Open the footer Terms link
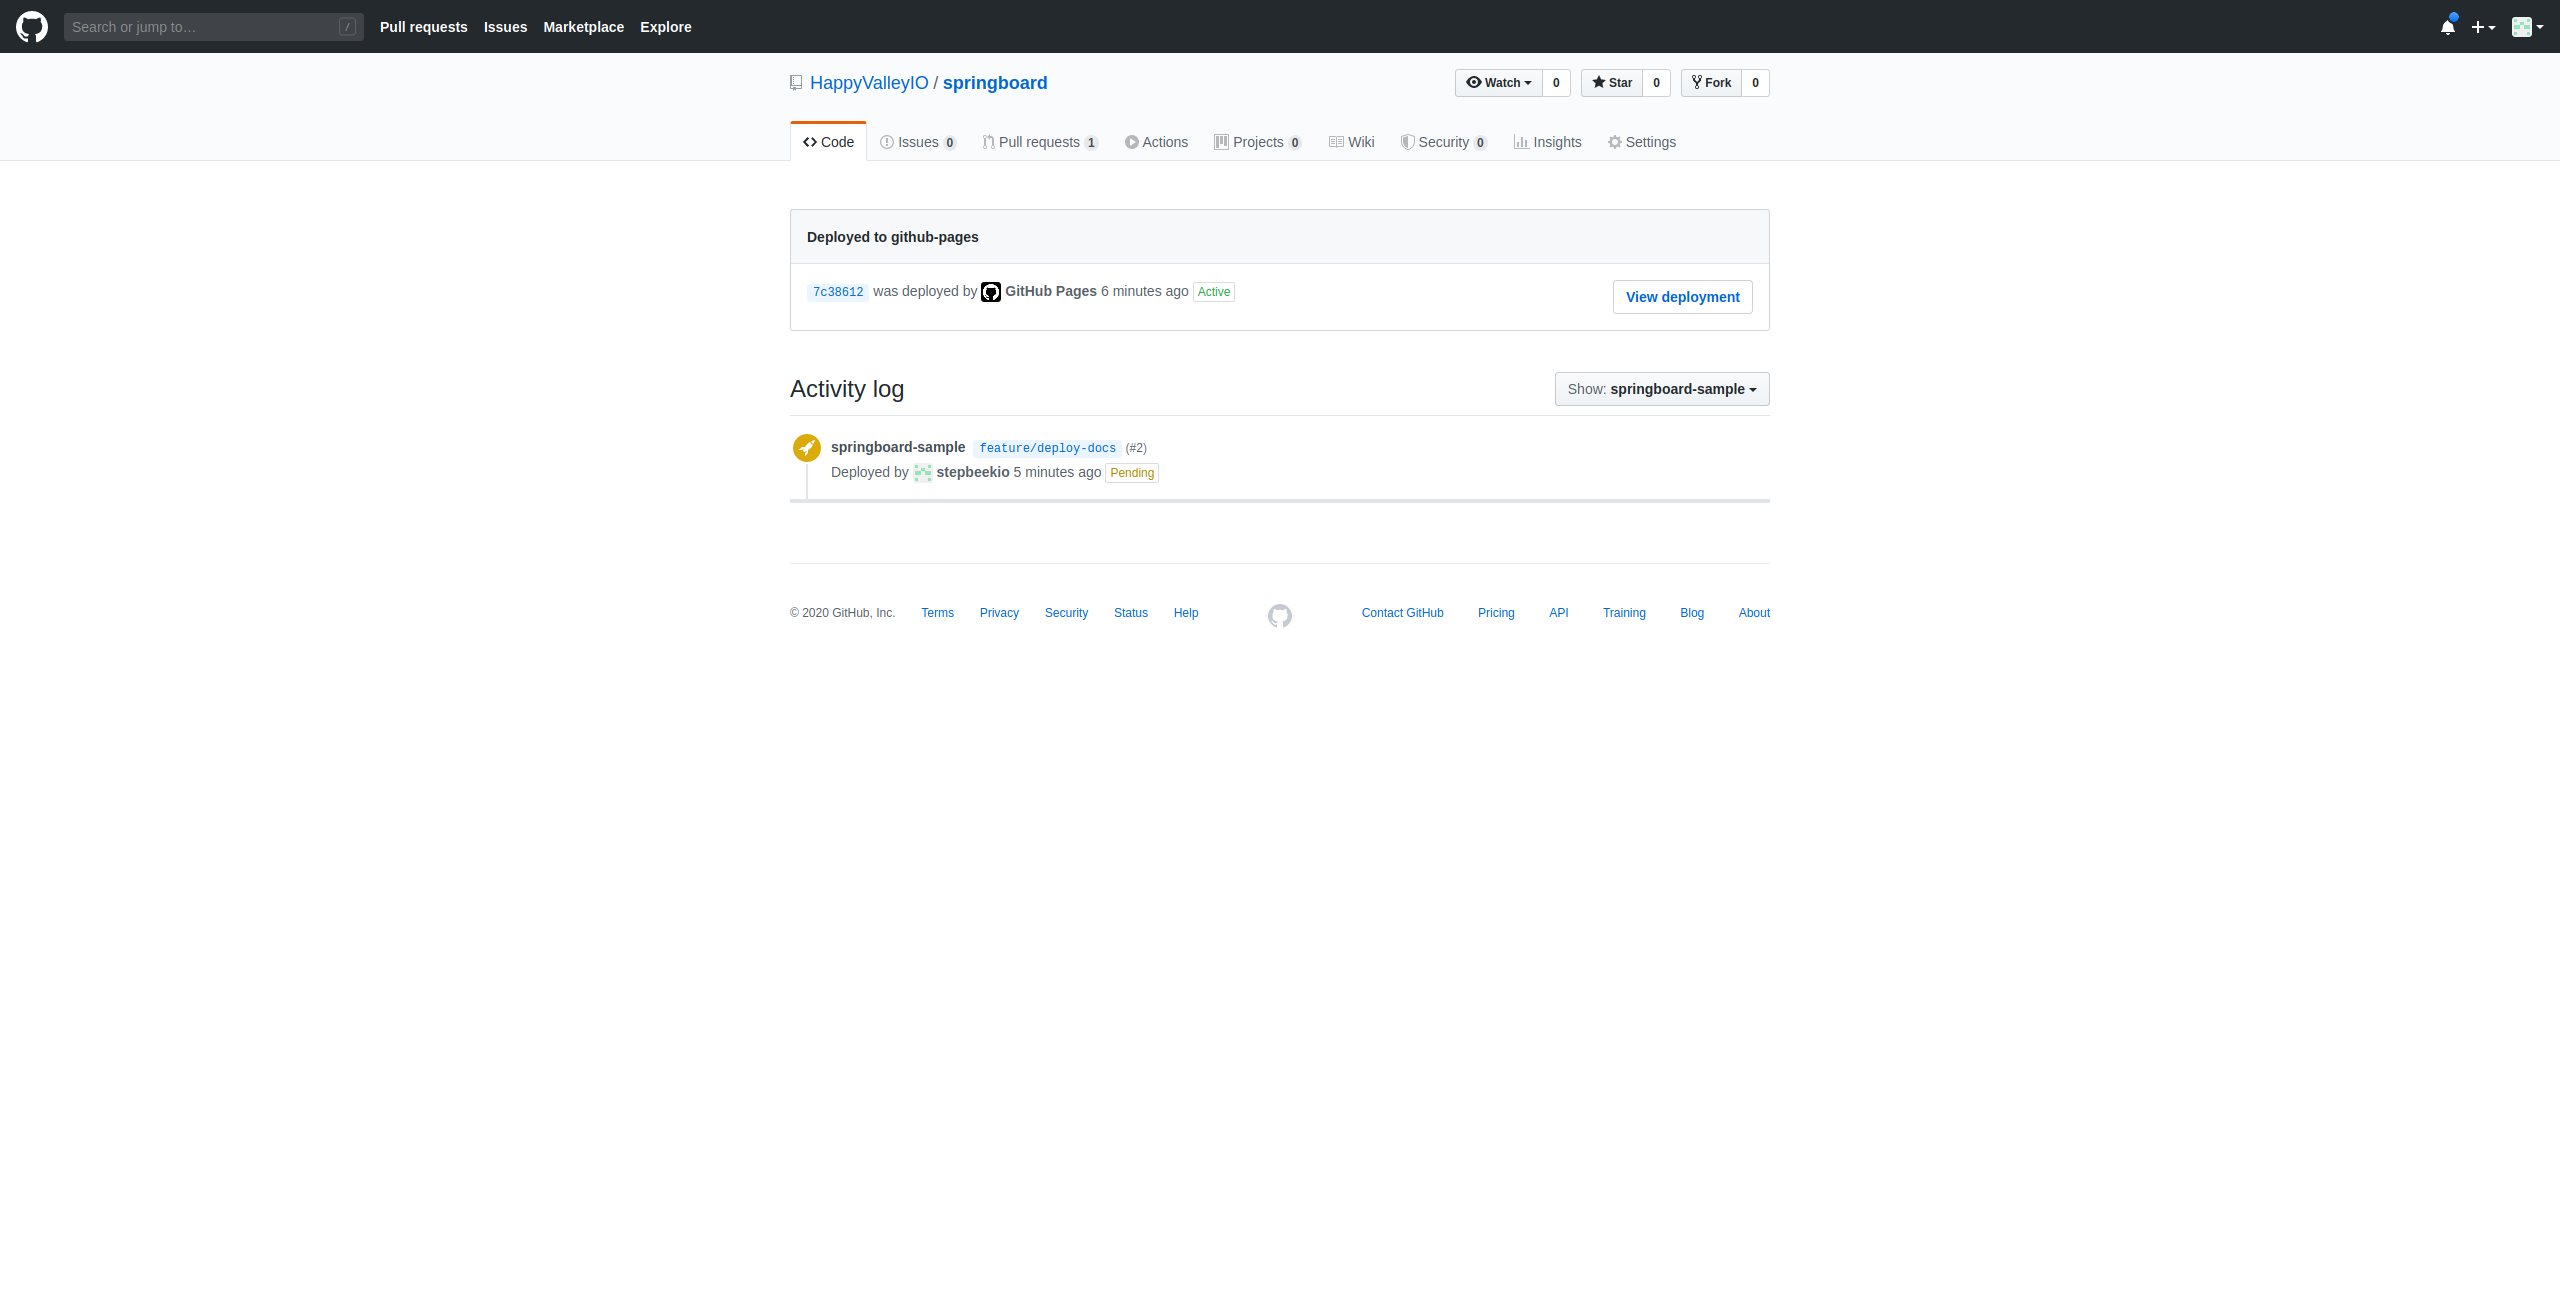The width and height of the screenshot is (2560, 1313). 937,613
